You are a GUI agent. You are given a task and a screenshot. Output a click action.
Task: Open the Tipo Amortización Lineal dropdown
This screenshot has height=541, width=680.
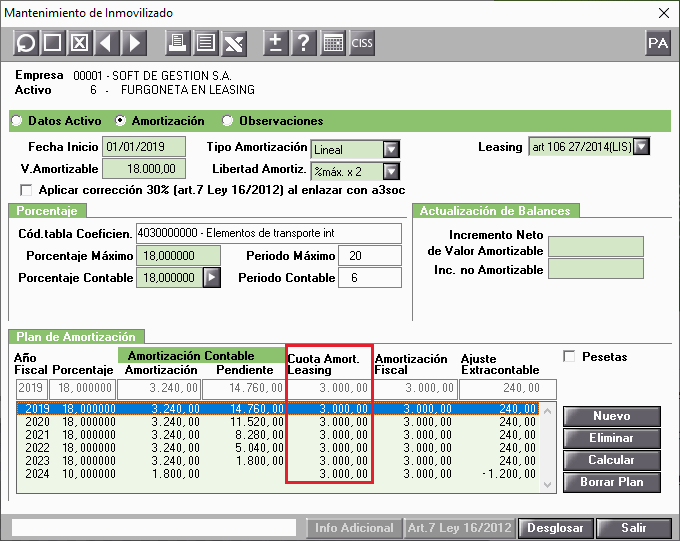tap(391, 150)
